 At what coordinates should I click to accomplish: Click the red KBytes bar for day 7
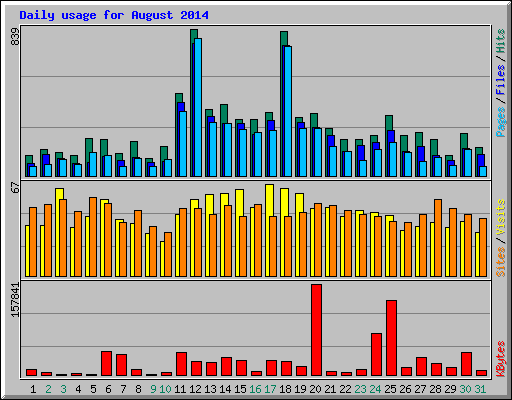(x=121, y=365)
